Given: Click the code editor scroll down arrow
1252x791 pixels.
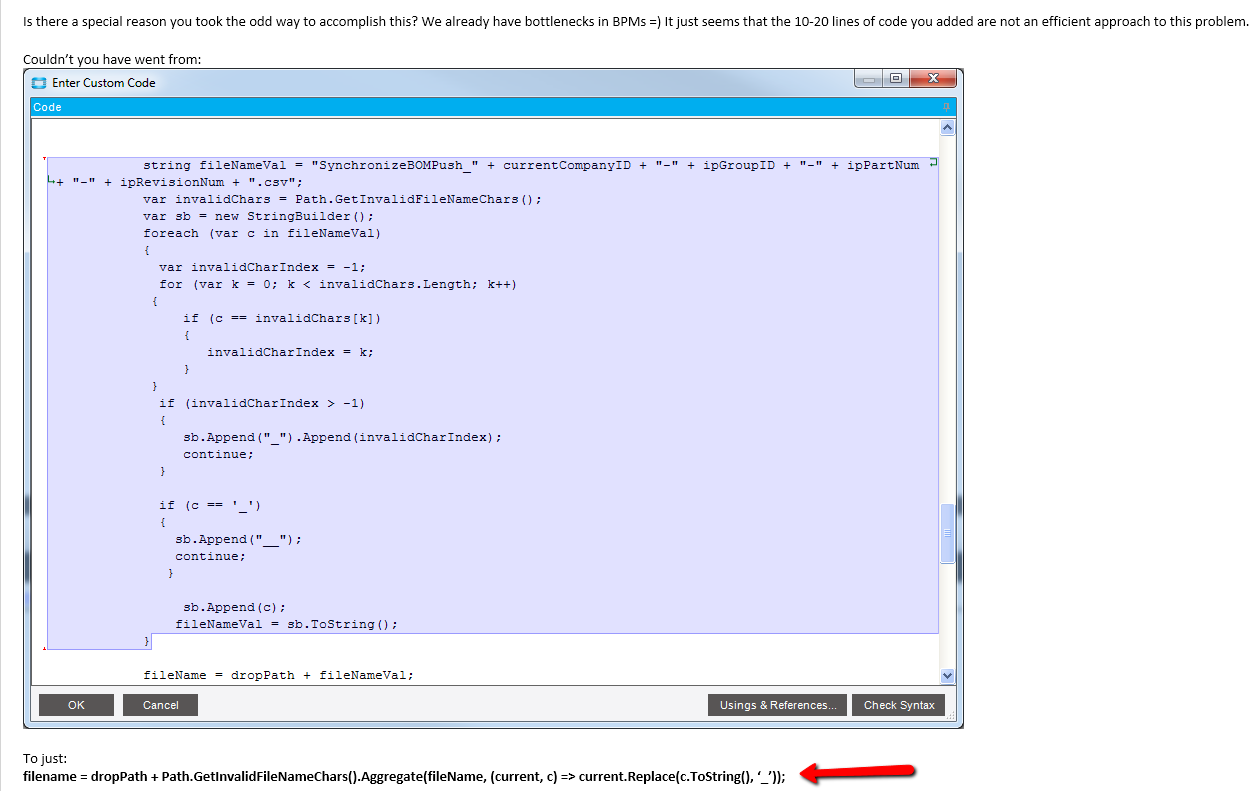Looking at the screenshot, I should tap(947, 676).
